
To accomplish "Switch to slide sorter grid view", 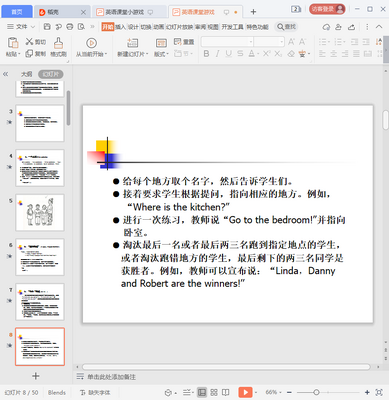I will coord(214,392).
